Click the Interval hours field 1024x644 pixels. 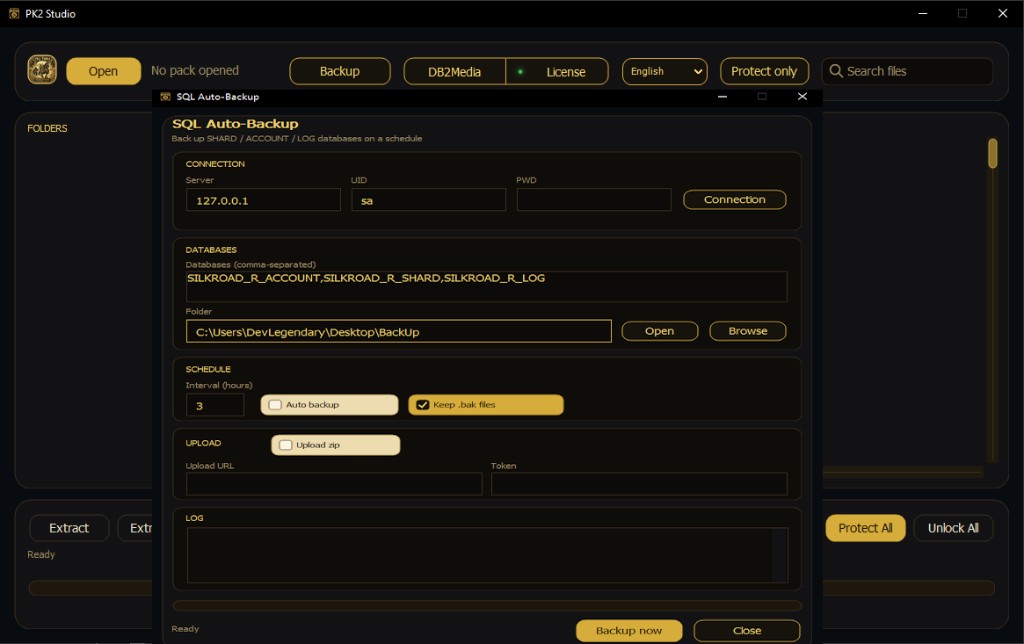[215, 405]
